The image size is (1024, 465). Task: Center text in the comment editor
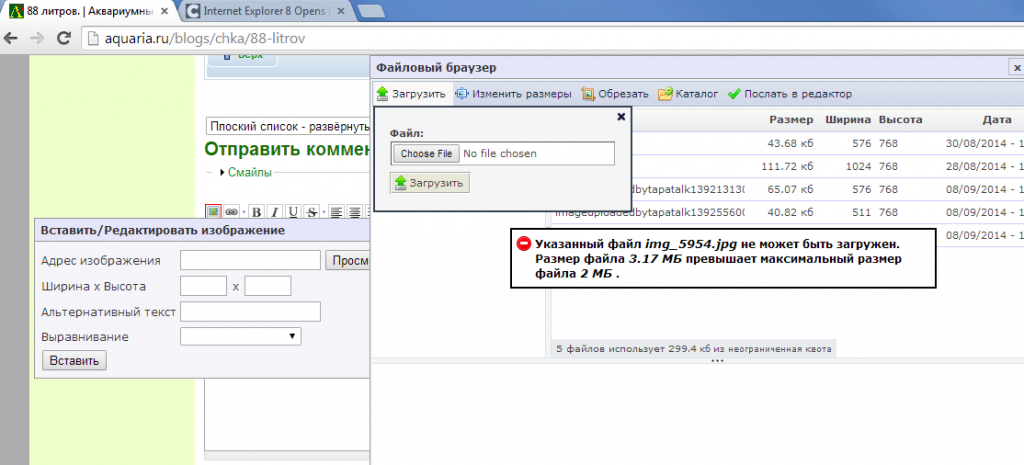pyautogui.click(x=355, y=212)
